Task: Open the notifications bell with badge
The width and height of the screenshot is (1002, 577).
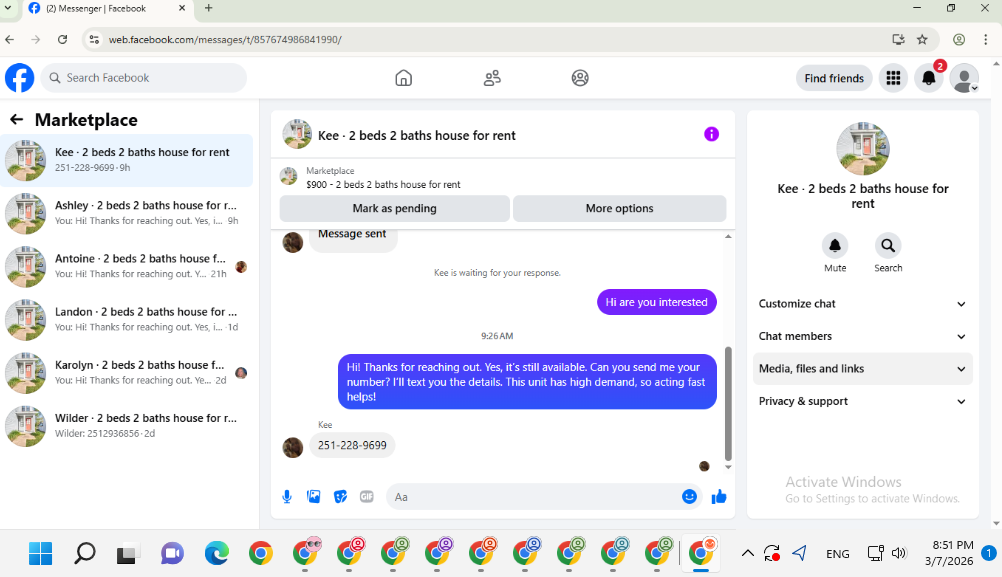Action: [x=929, y=78]
